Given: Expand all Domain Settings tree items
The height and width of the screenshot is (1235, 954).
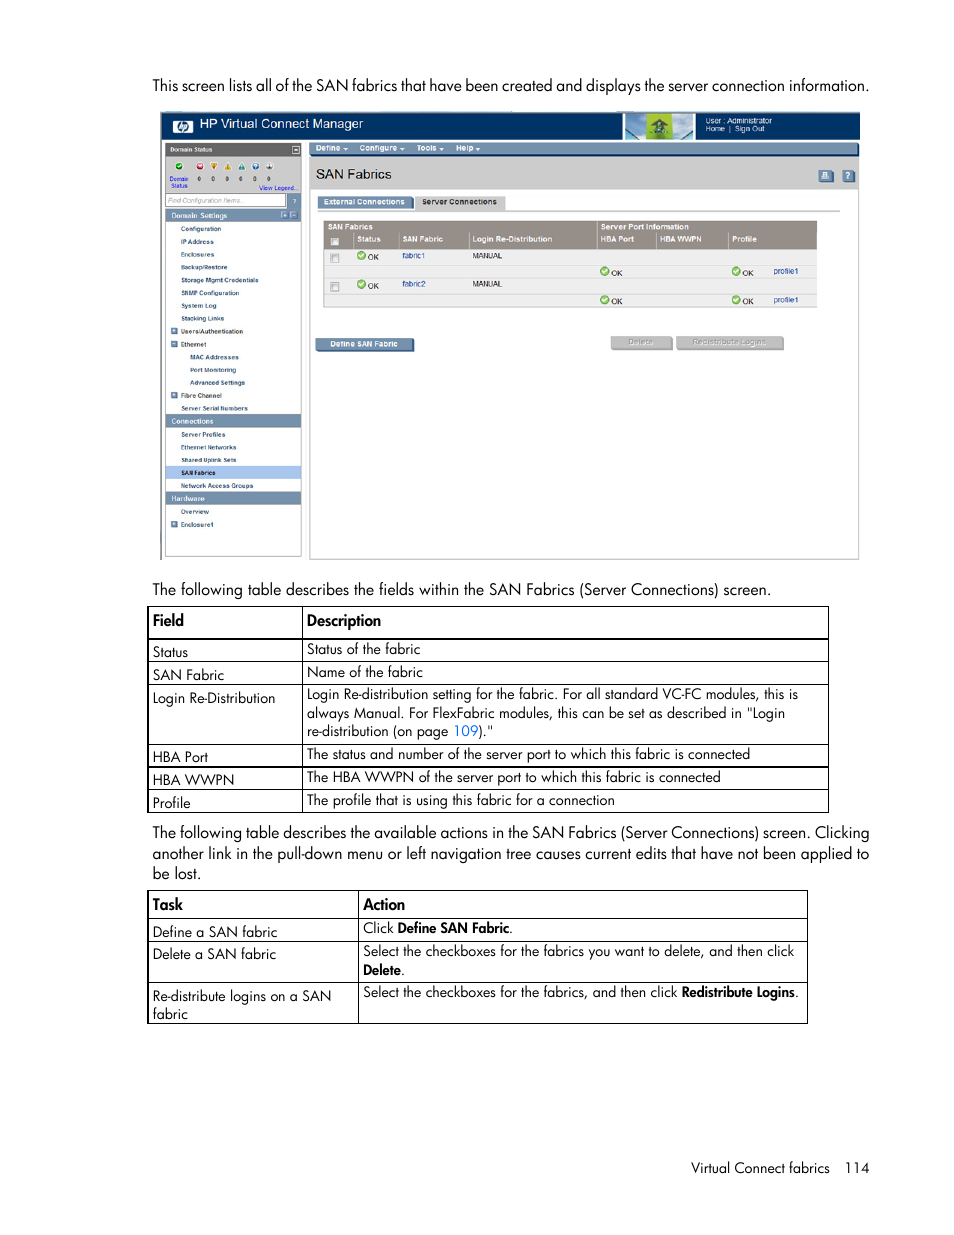Looking at the screenshot, I should [285, 215].
